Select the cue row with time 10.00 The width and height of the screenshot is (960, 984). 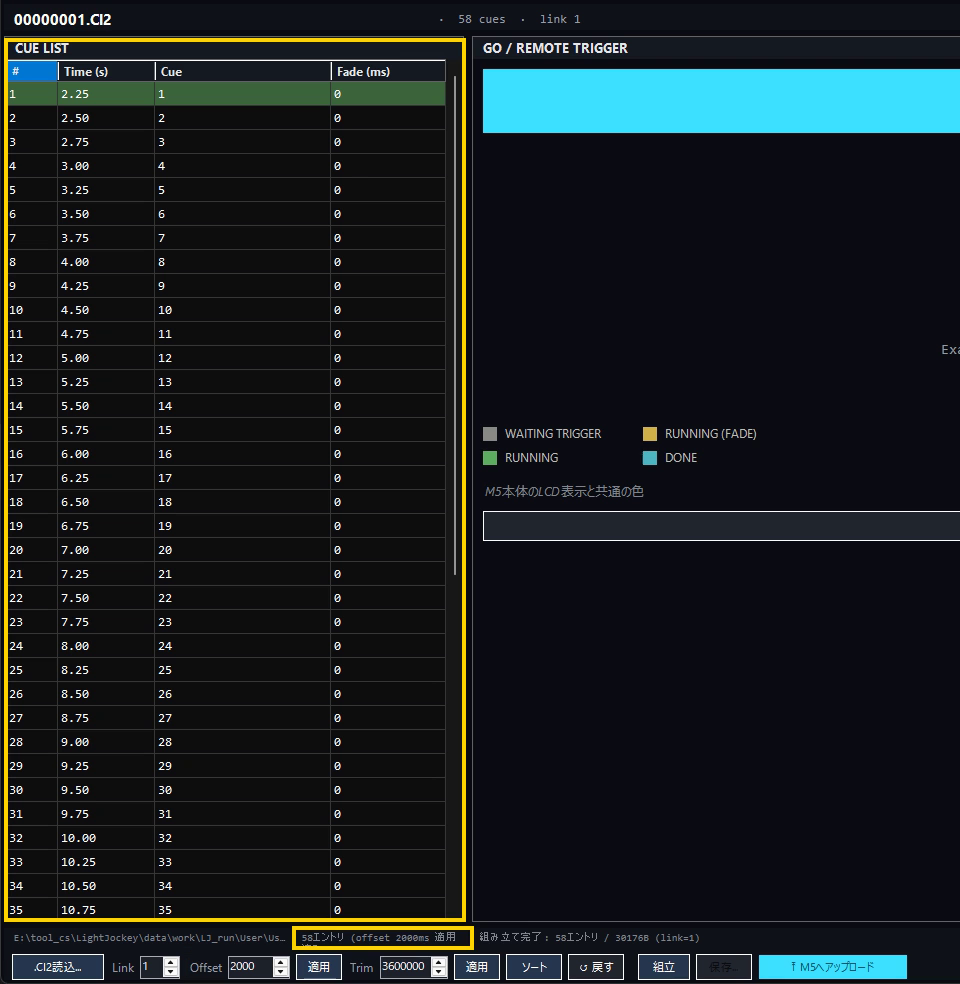tap(227, 838)
